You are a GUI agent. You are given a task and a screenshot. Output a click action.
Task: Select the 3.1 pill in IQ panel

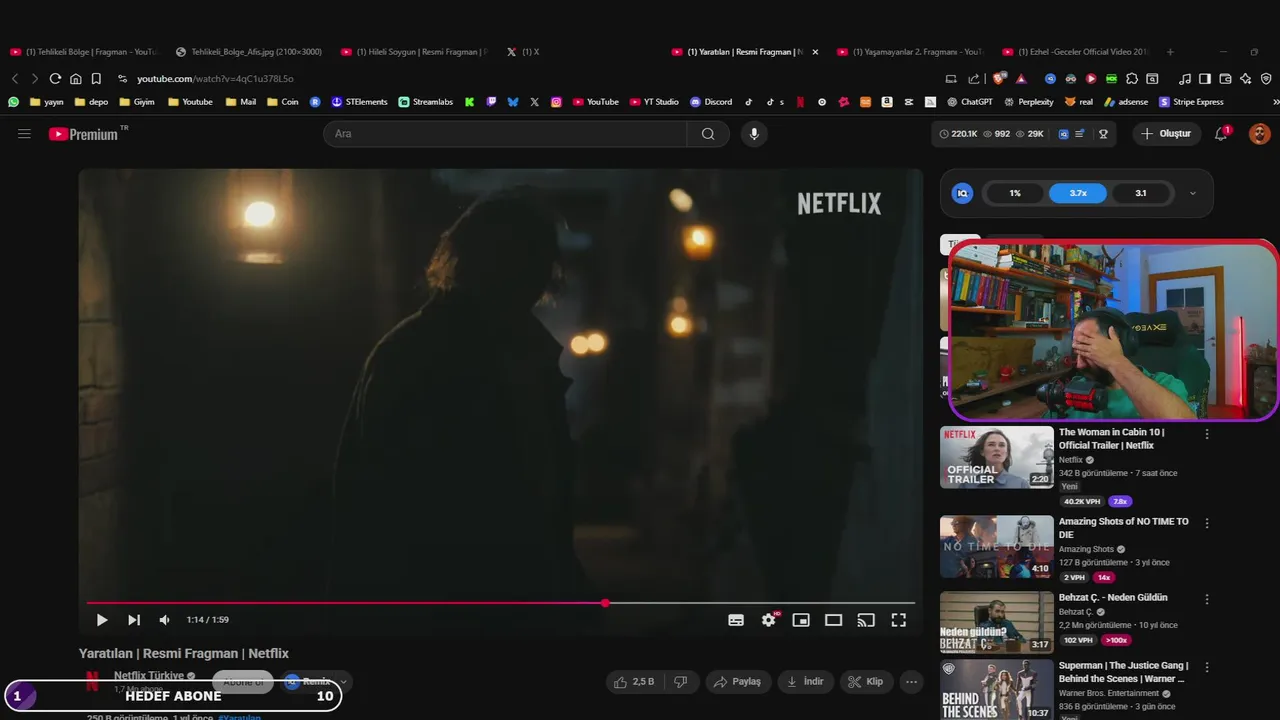[x=1141, y=193]
